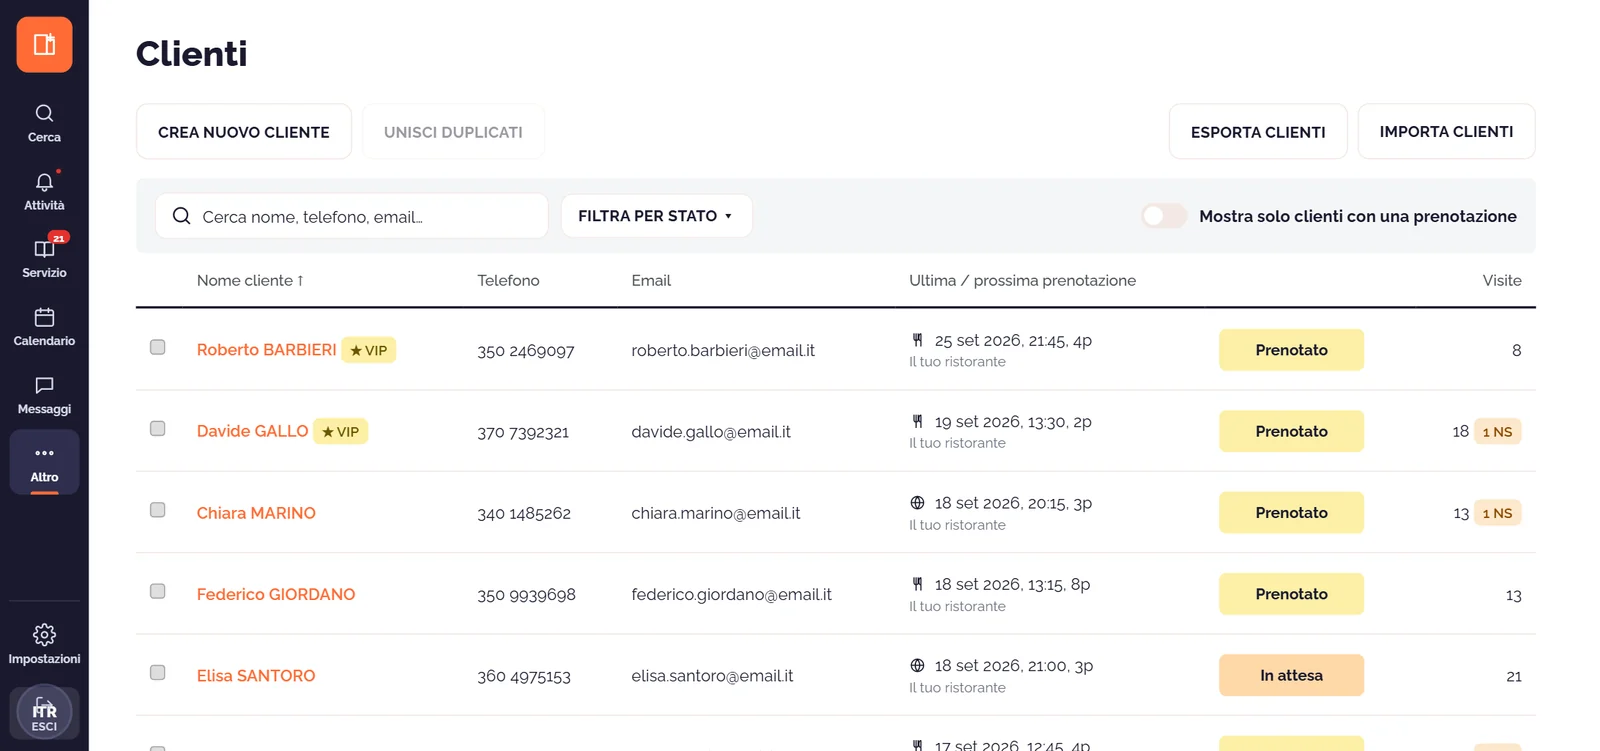Click VIP star badge for Roberto Barbieri

click(369, 350)
